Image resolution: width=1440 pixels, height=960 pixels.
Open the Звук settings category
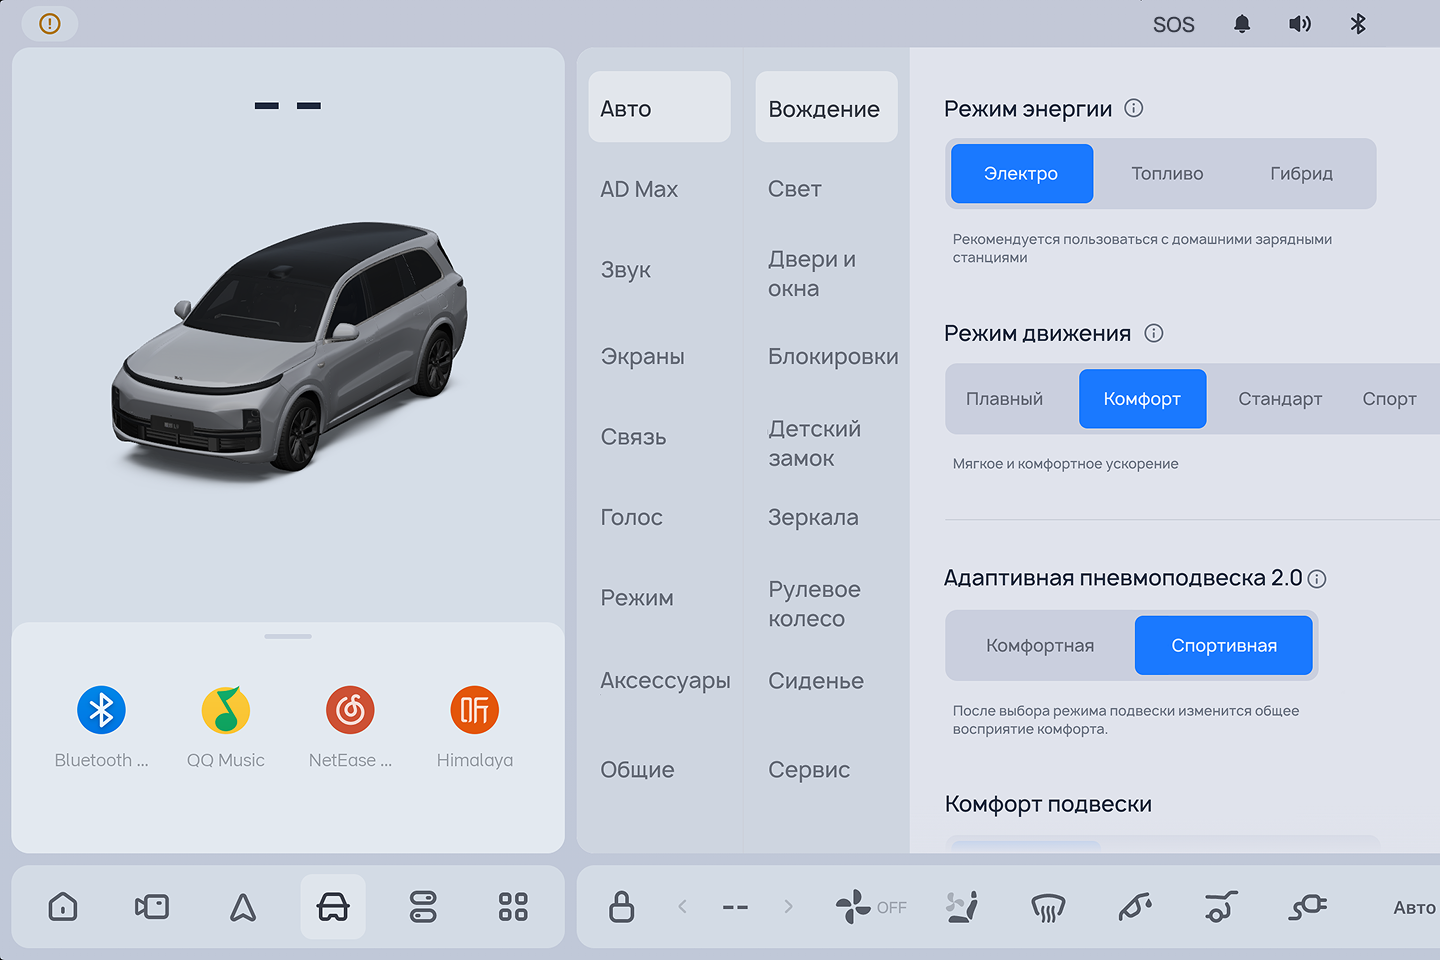(x=626, y=270)
